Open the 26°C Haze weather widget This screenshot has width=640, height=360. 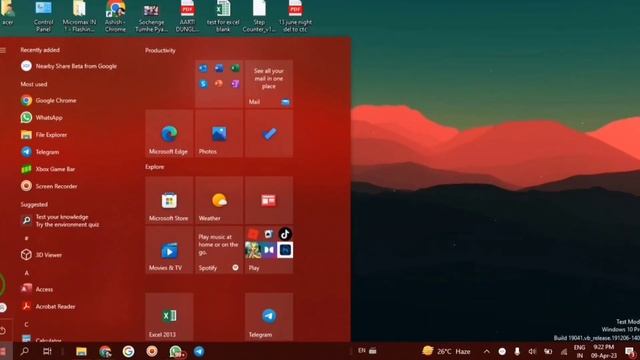447,351
